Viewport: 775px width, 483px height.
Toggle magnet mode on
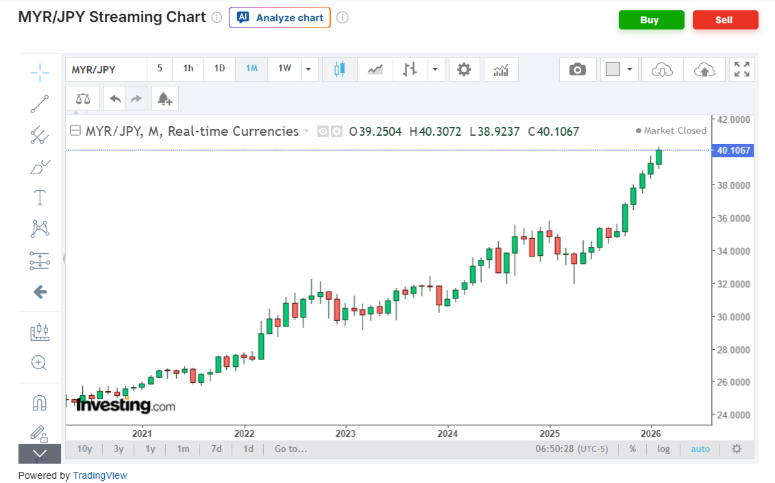[40, 403]
